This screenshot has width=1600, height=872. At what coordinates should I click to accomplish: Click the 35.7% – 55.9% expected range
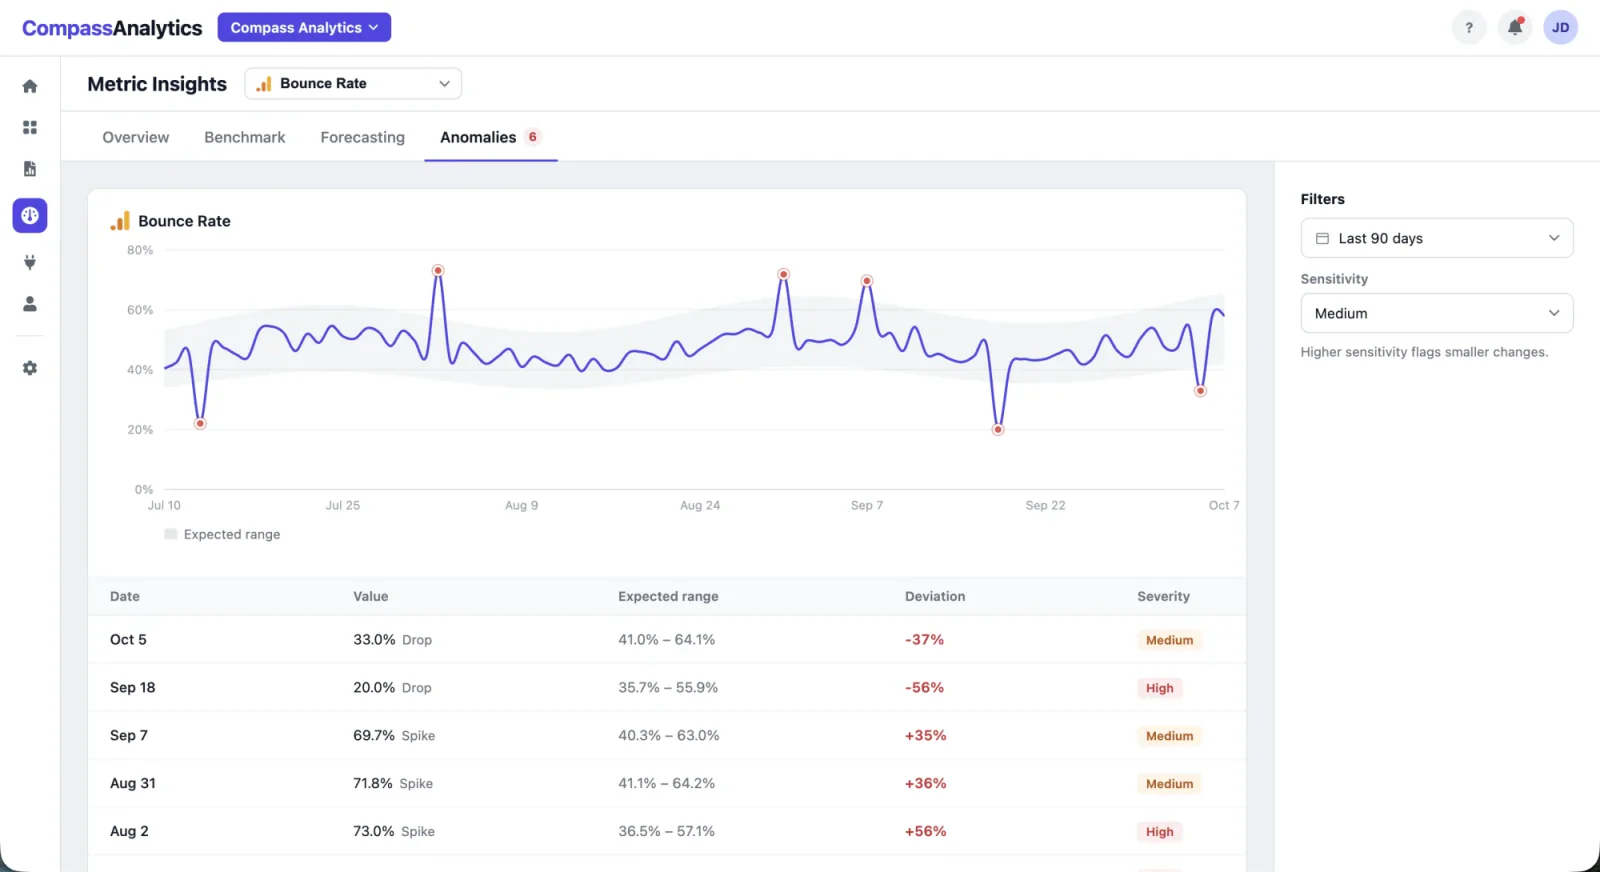(x=668, y=688)
